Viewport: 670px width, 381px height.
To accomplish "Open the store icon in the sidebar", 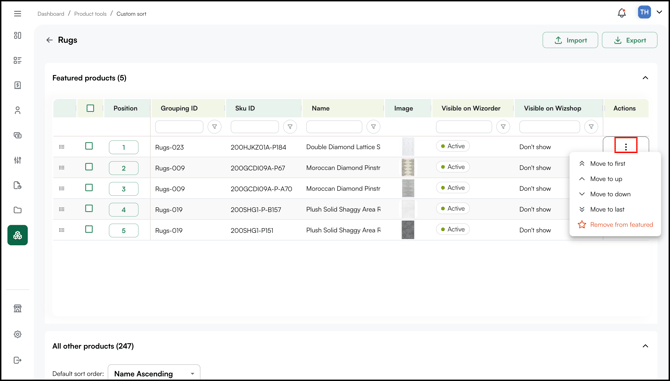I will (x=18, y=308).
